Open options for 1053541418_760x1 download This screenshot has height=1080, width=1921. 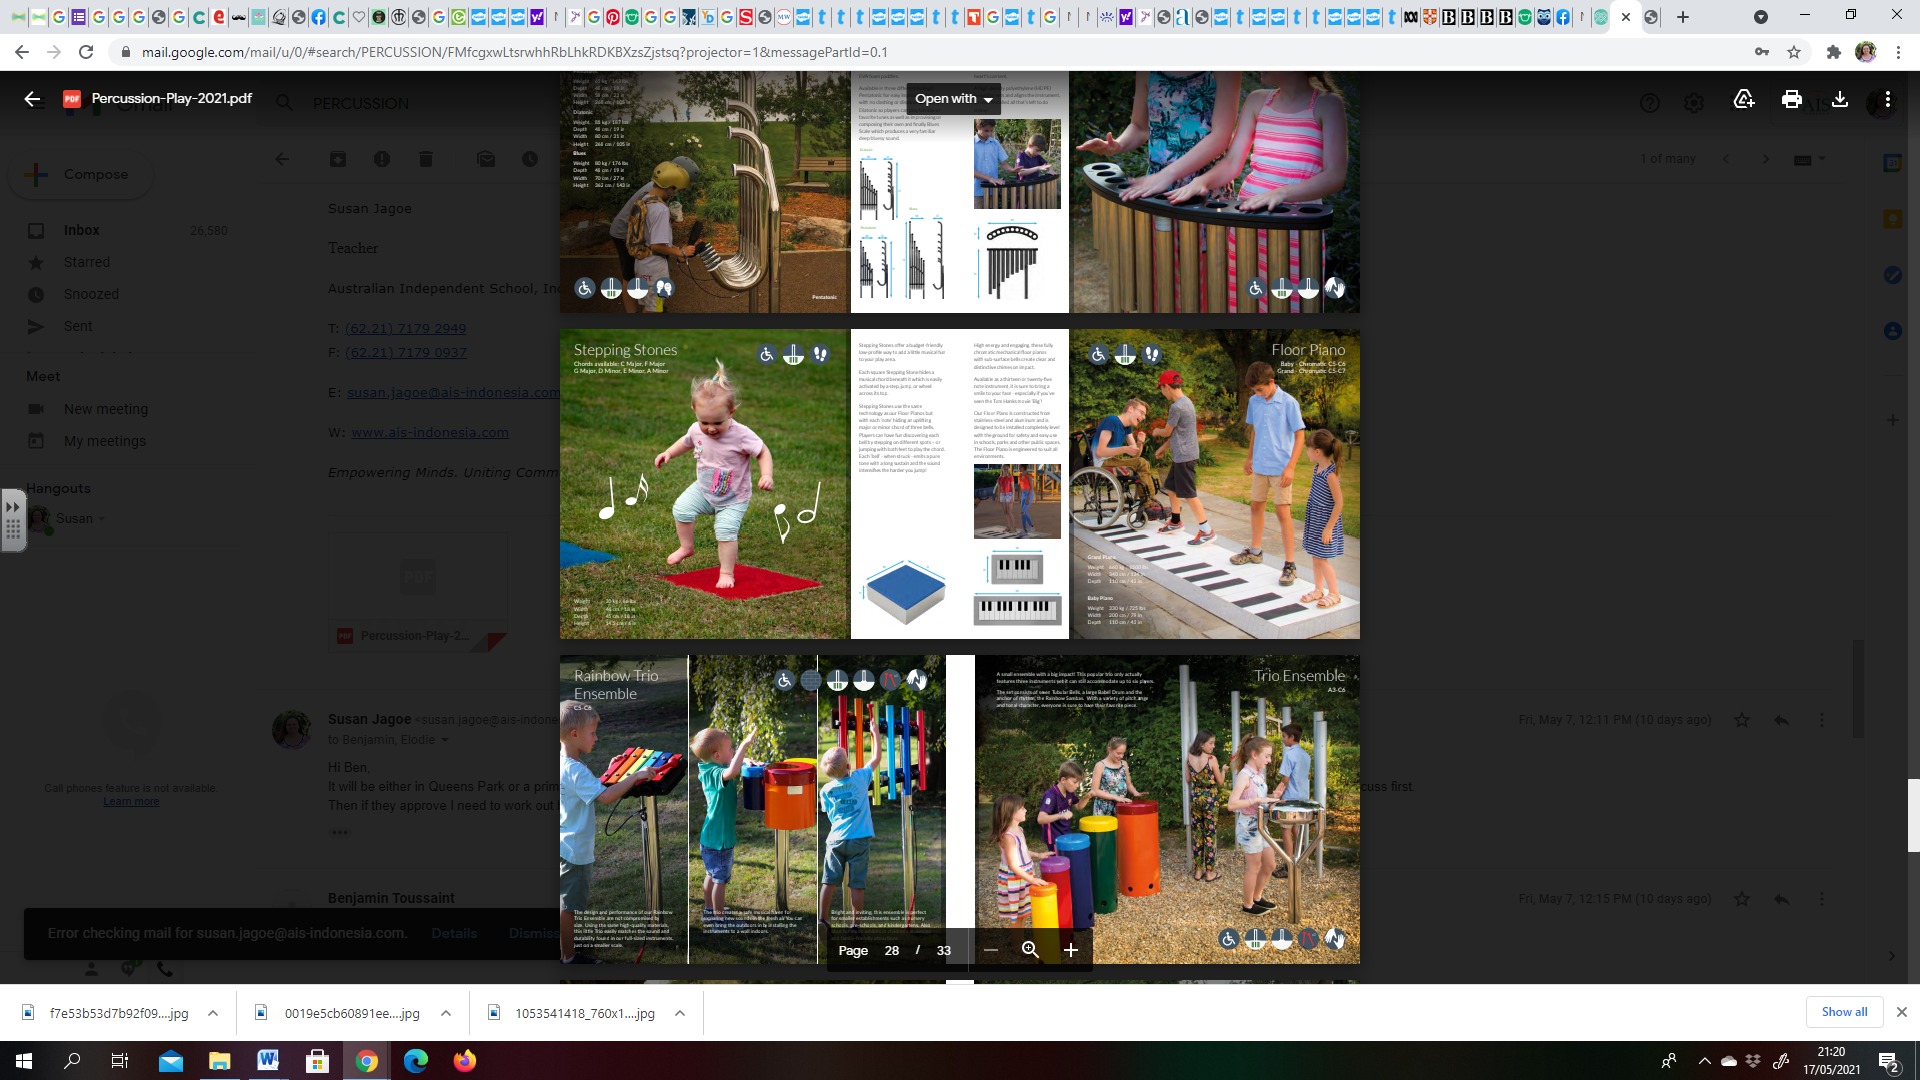pyautogui.click(x=680, y=1013)
